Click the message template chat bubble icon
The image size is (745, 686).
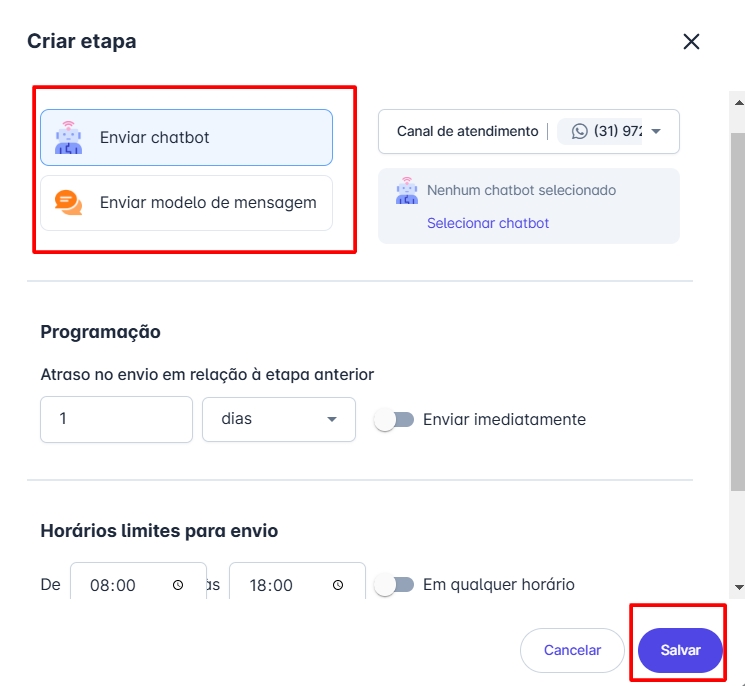[69, 202]
